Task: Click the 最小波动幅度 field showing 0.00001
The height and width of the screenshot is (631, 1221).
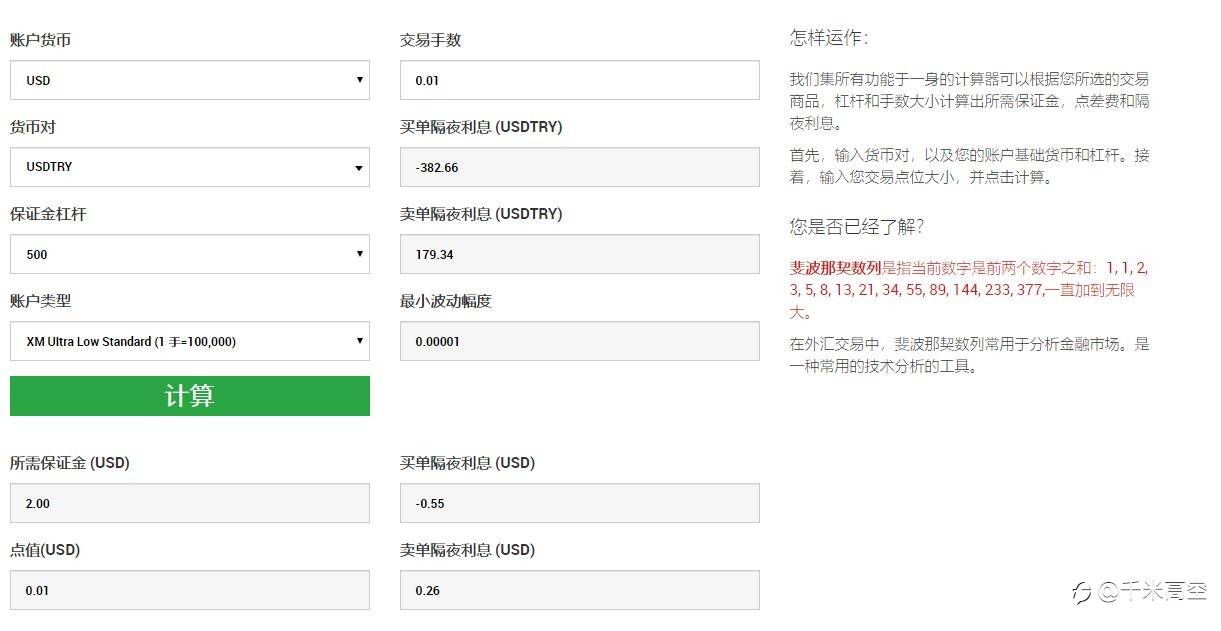Action: [580, 341]
